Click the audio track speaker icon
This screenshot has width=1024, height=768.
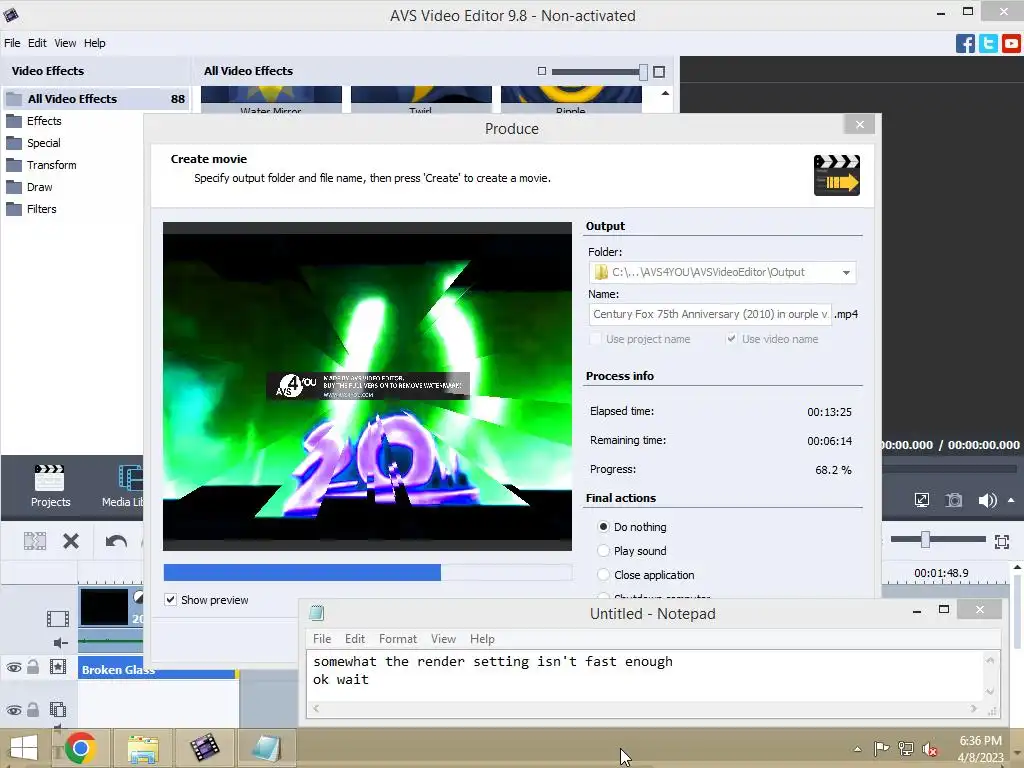point(60,643)
